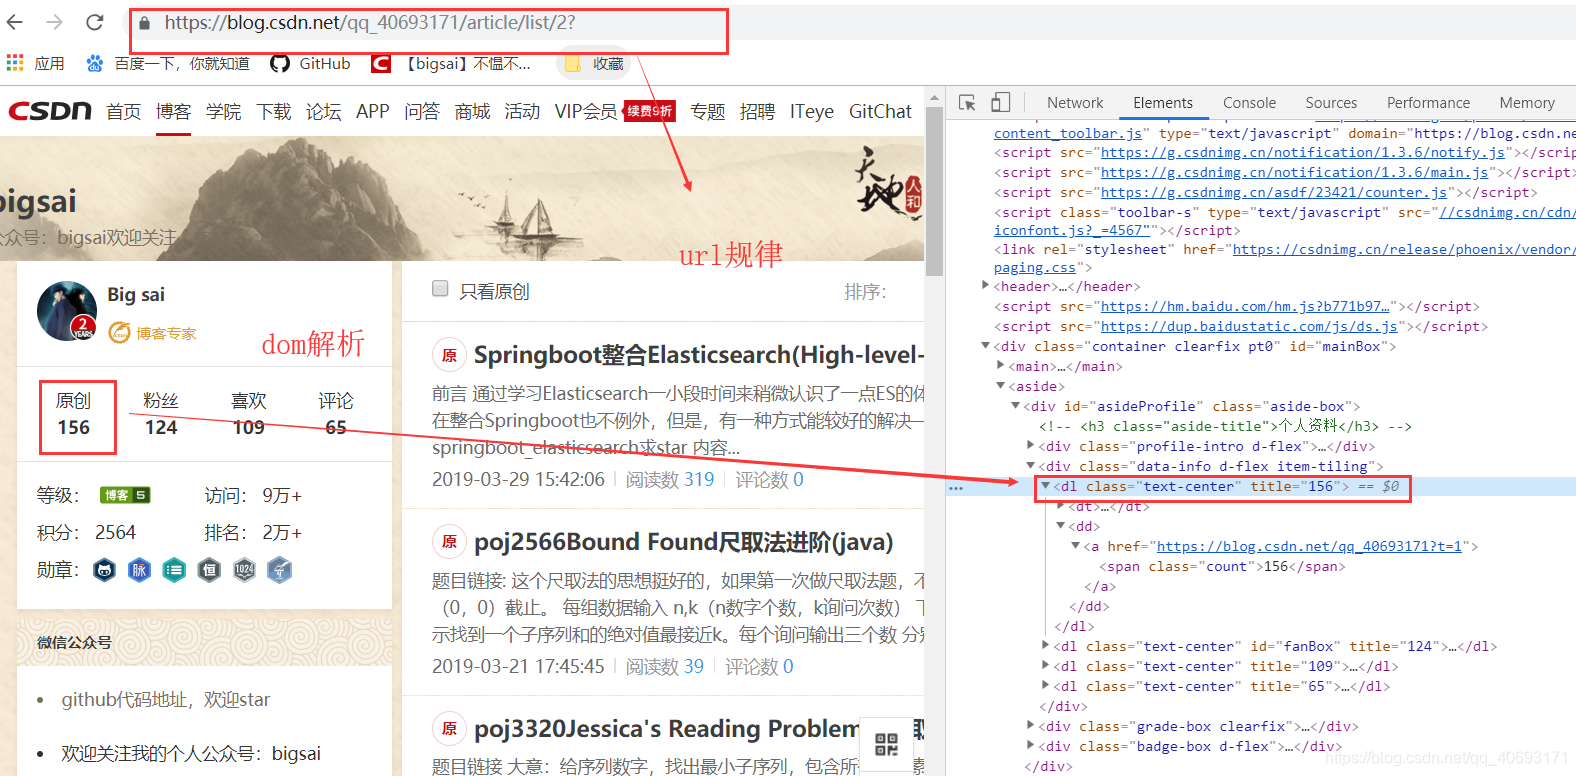Click the first dark cat medal badge
This screenshot has width=1576, height=776.
coord(104,570)
